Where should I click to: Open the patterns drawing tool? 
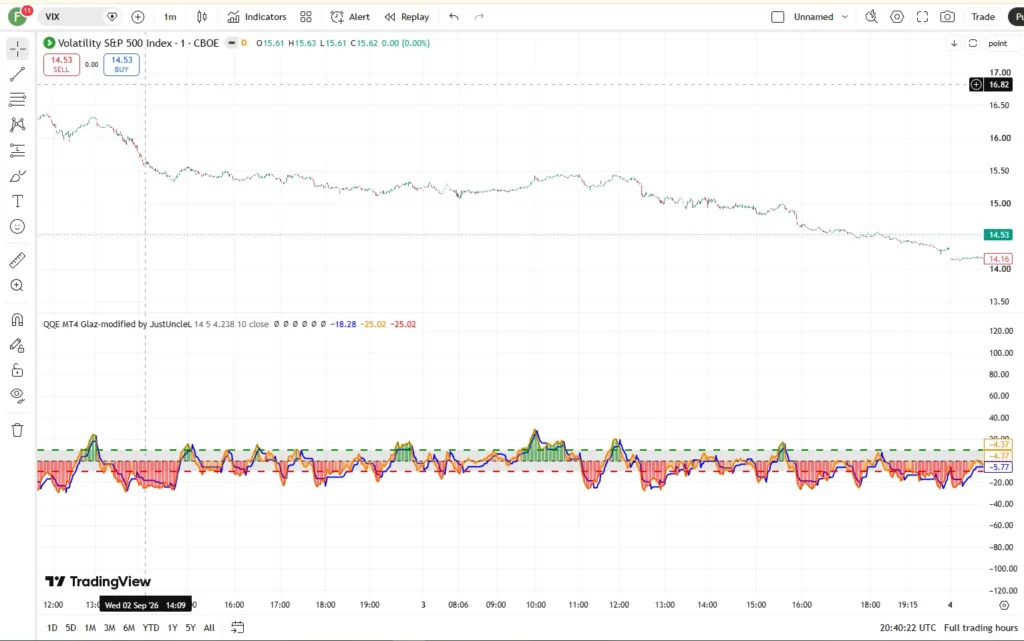pyautogui.click(x=18, y=125)
